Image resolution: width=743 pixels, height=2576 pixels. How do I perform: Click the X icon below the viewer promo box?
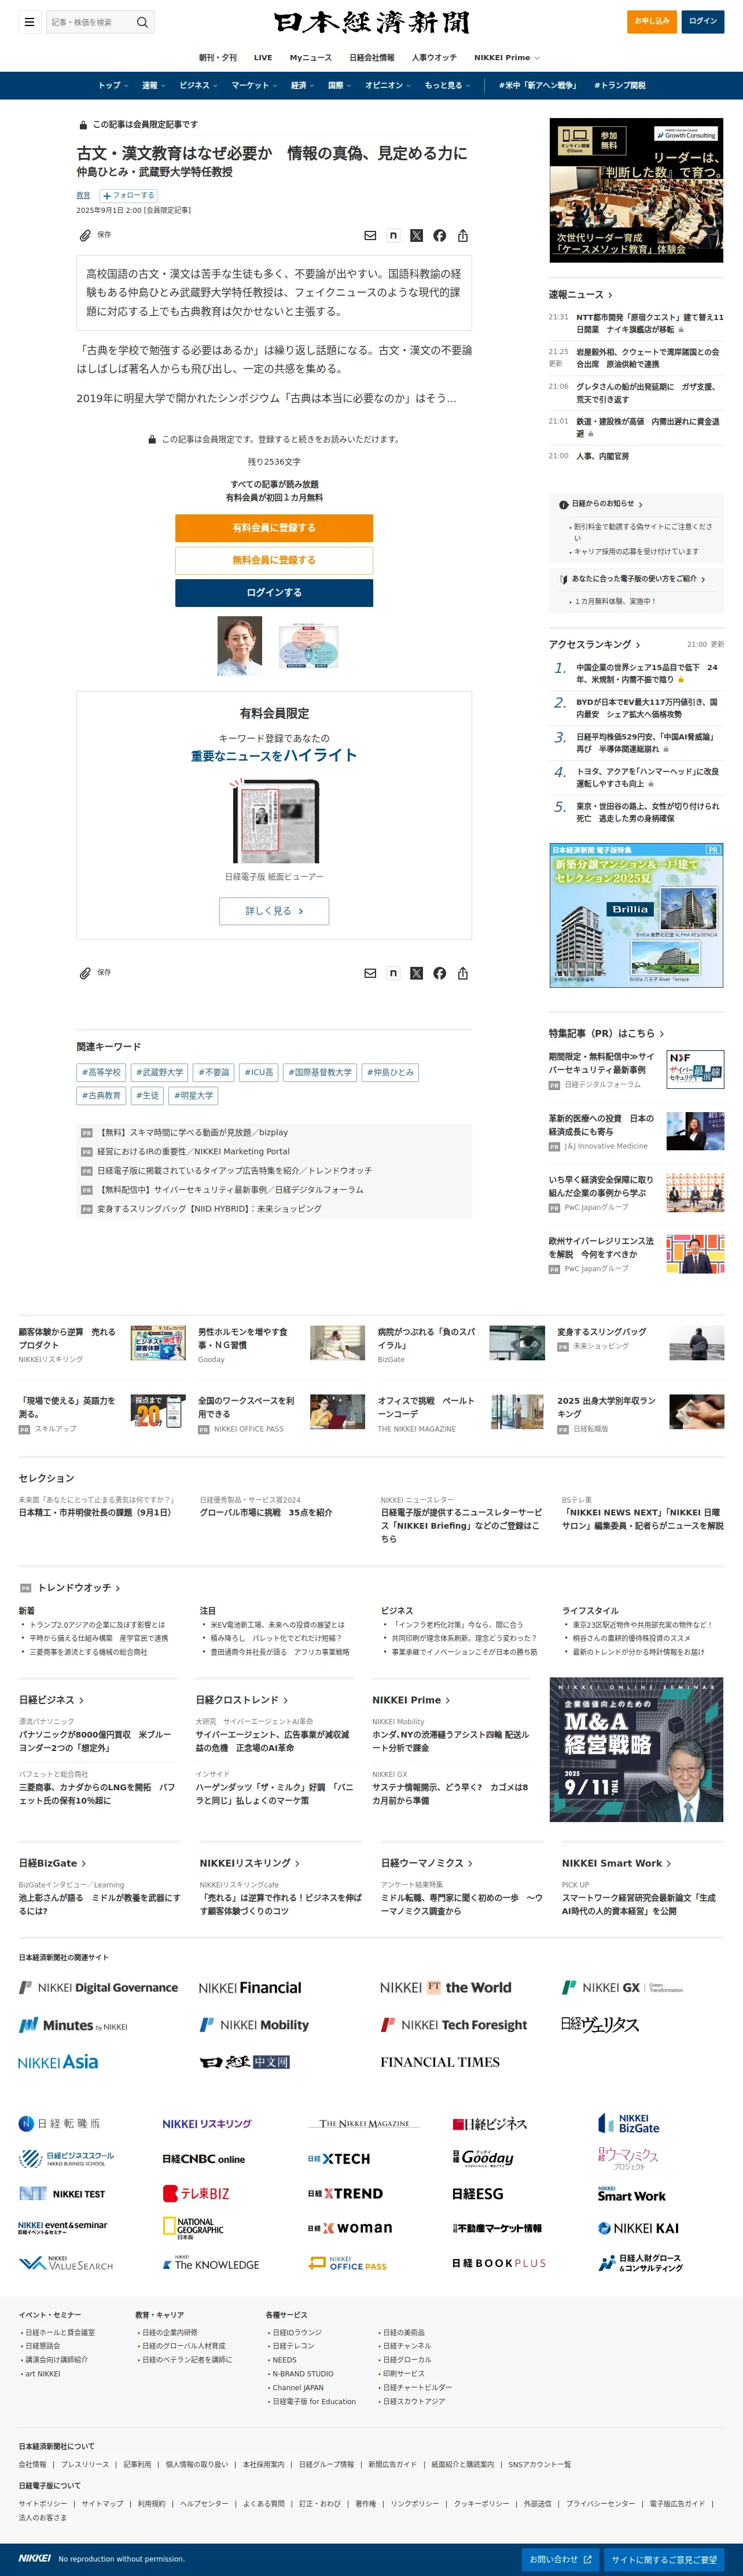416,973
